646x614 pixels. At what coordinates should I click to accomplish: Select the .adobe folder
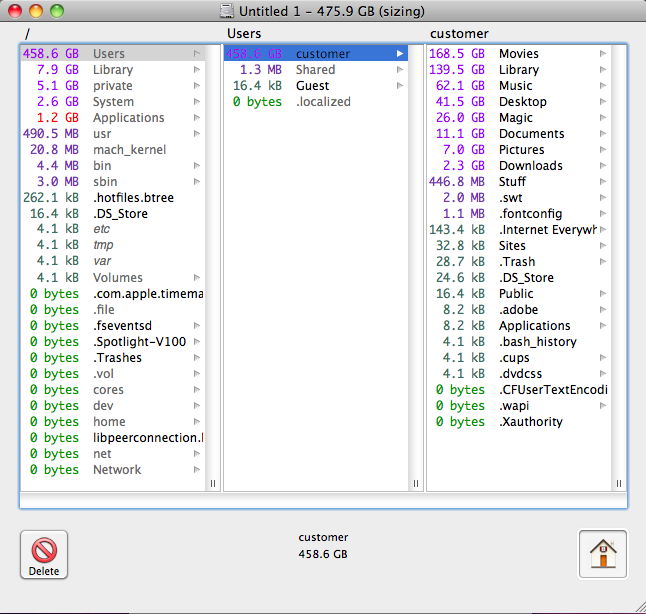click(x=519, y=309)
